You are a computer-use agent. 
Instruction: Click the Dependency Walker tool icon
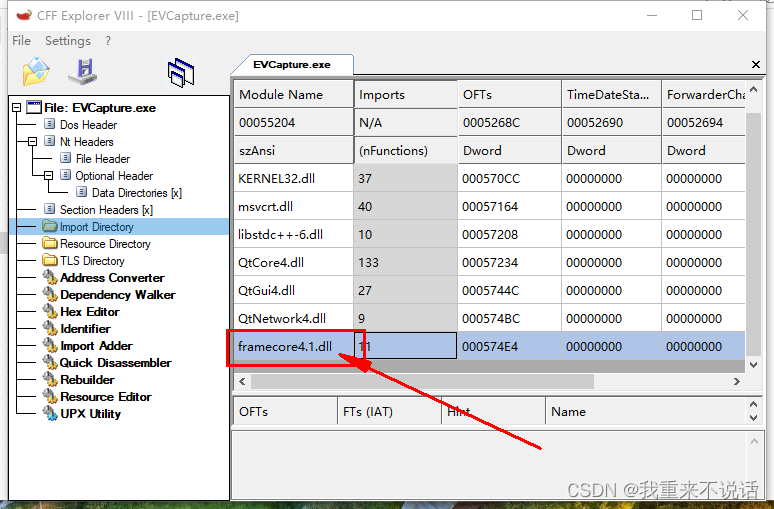(x=50, y=294)
